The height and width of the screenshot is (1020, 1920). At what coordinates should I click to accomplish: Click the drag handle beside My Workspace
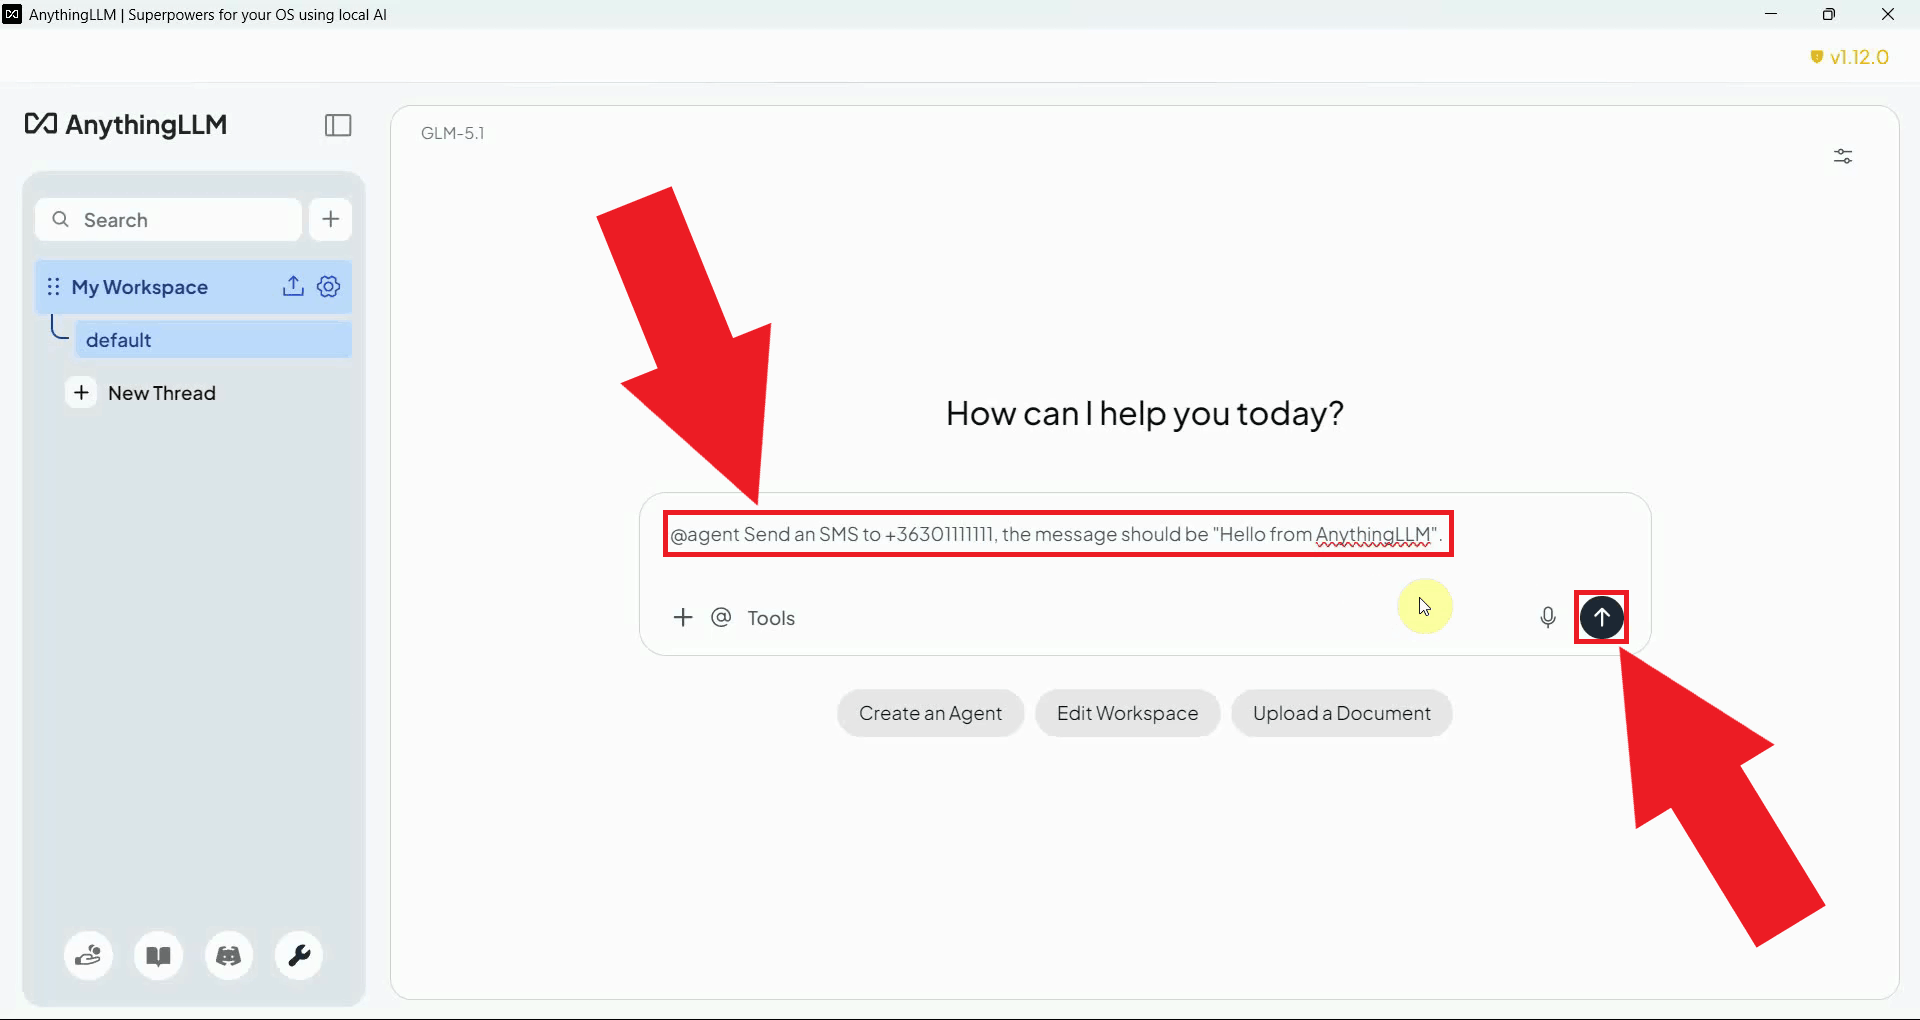pyautogui.click(x=54, y=287)
